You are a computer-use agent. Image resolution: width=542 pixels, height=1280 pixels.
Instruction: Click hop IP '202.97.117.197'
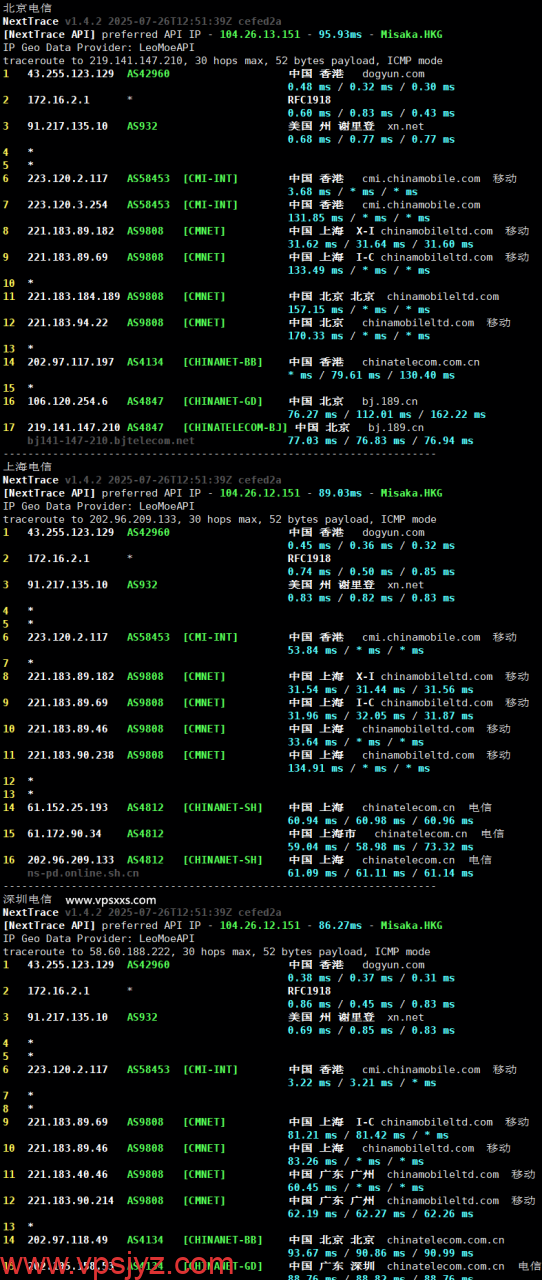tap(70, 362)
